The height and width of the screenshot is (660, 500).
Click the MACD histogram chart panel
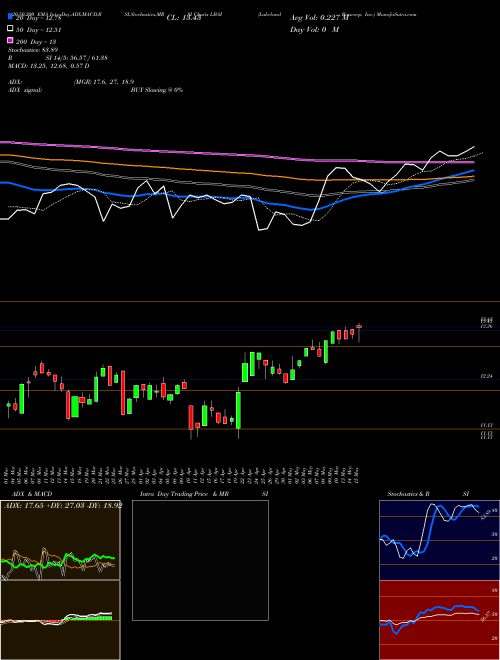60,620
